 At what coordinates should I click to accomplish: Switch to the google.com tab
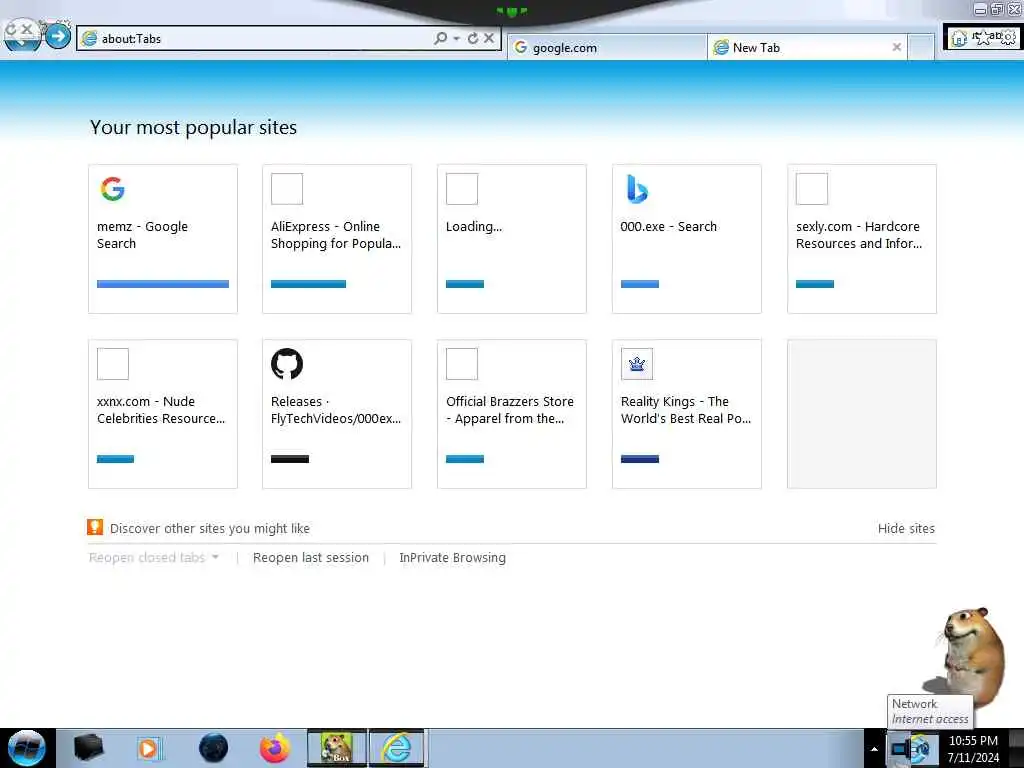(607, 48)
